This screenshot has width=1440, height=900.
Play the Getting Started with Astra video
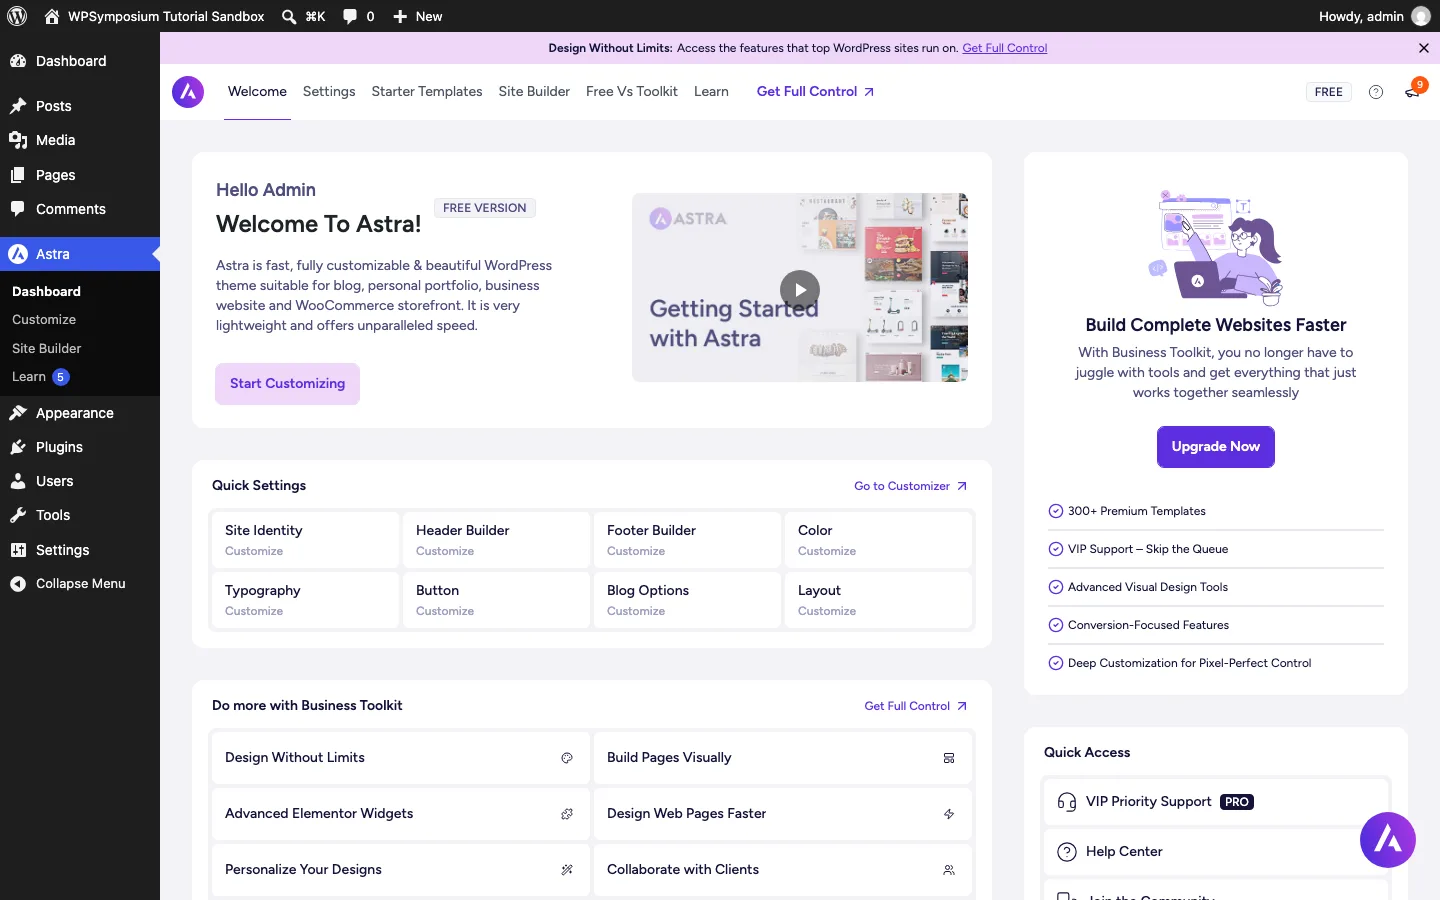800,290
